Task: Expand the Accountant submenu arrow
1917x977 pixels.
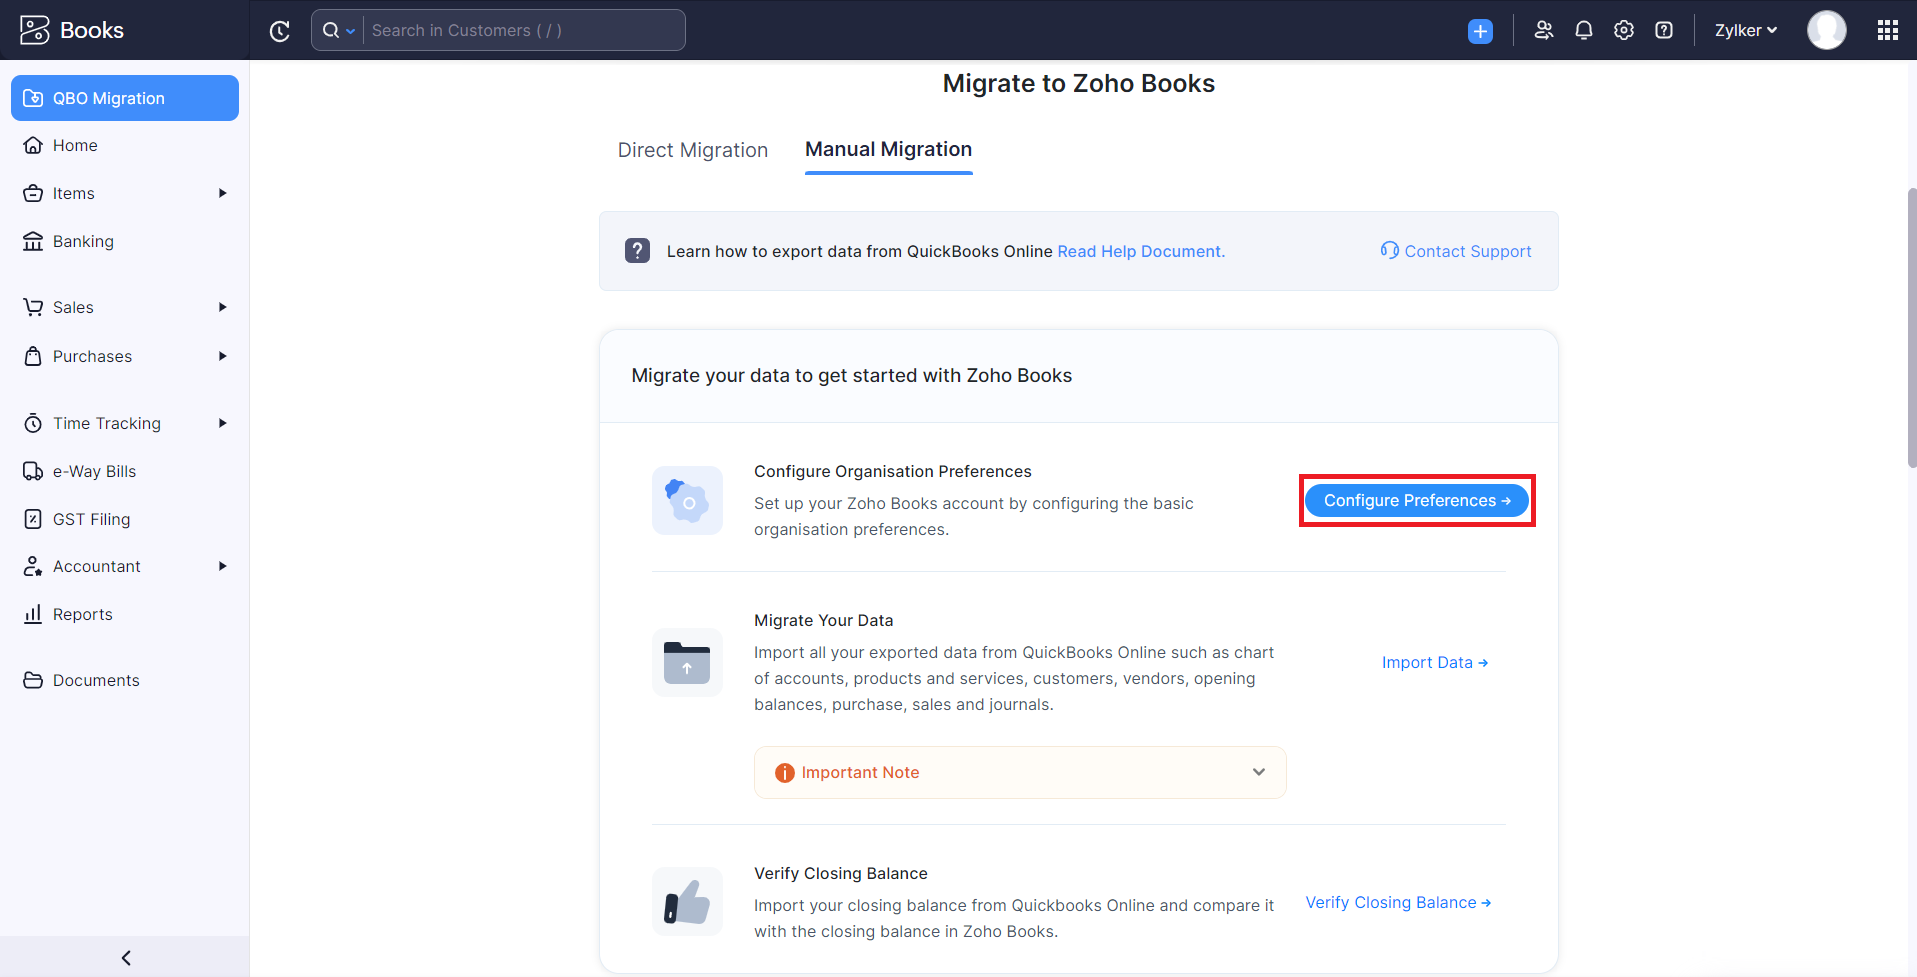Action: point(222,566)
